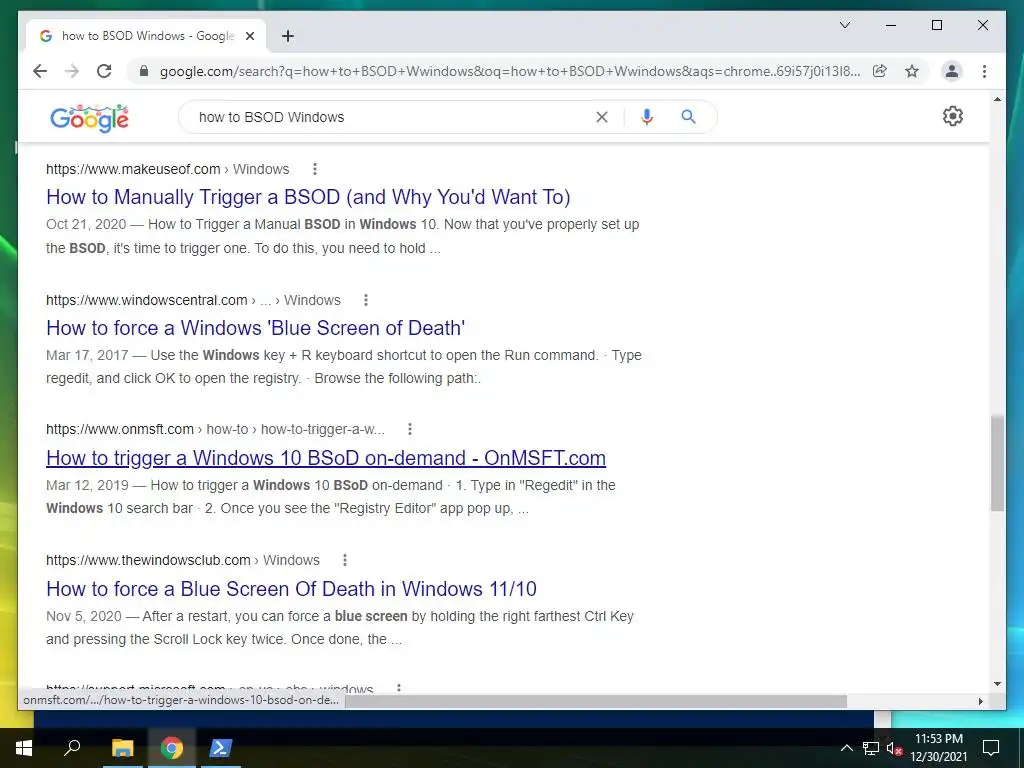Click the browser forward arrow
Image resolution: width=1024 pixels, height=768 pixels.
coord(72,71)
